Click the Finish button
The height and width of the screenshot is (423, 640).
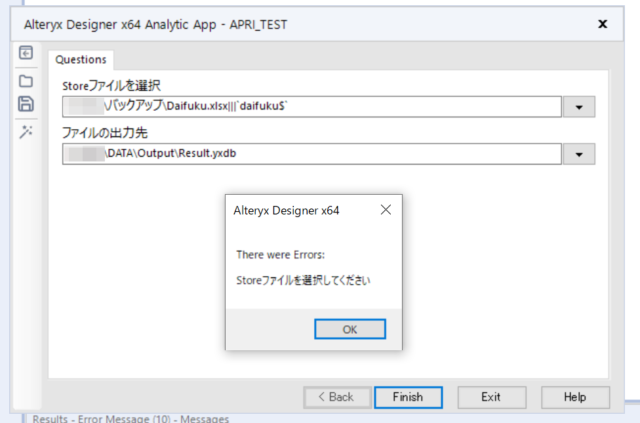tap(408, 397)
